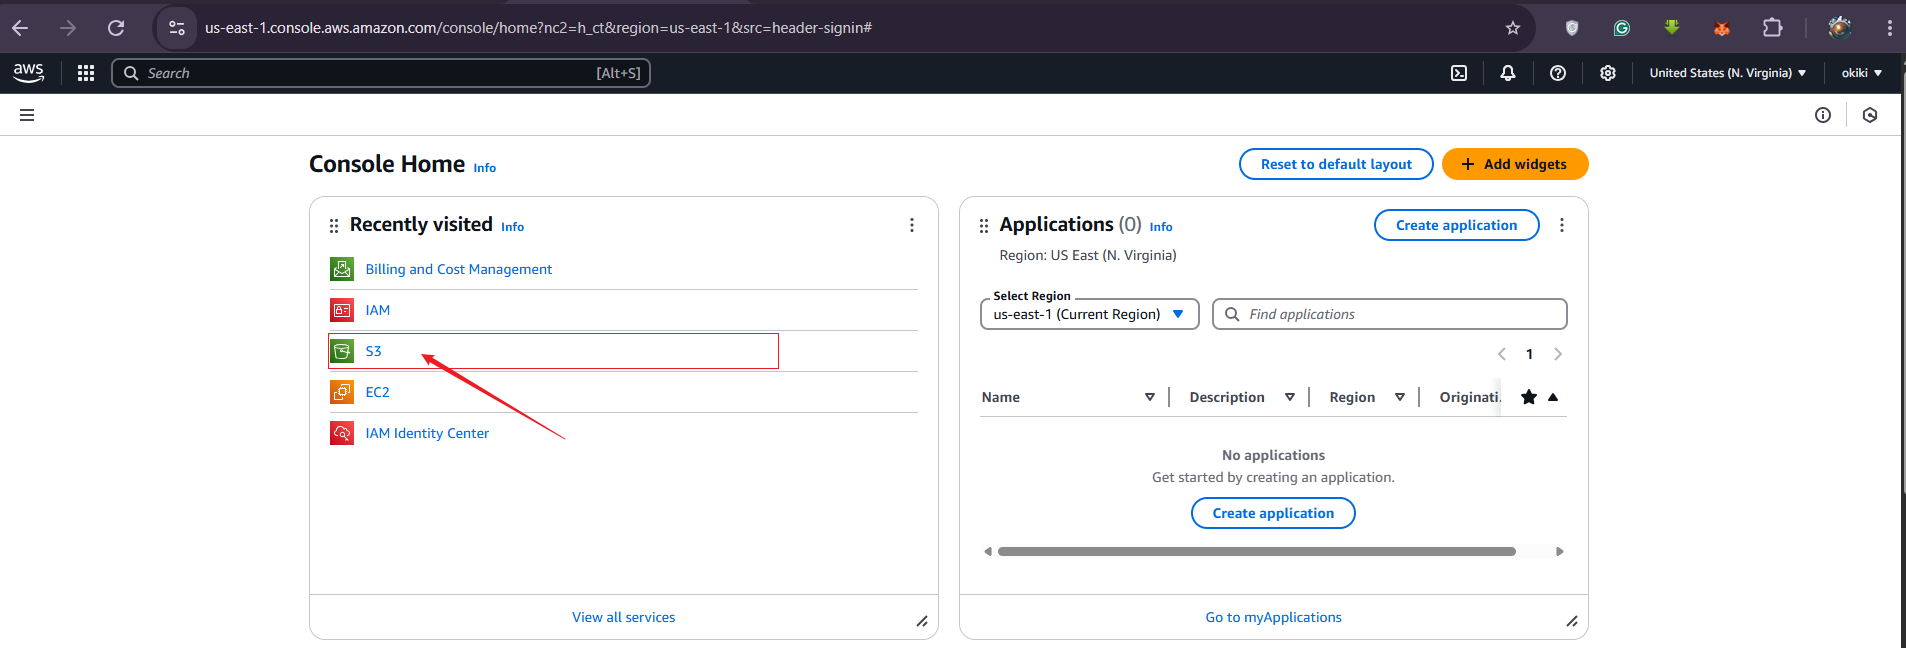Click the browser address bar URL

pos(538,28)
